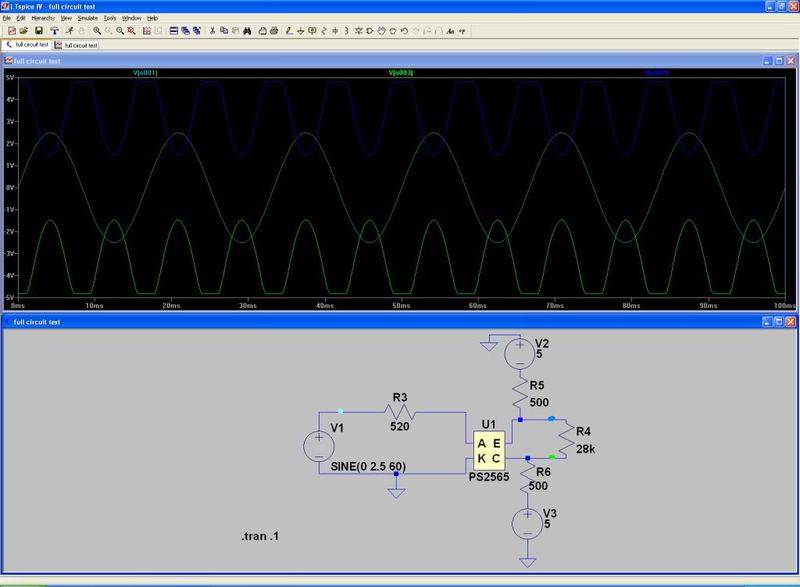Image resolution: width=800 pixels, height=587 pixels.
Task: Close the schematic pane full circuit test
Action: (x=790, y=321)
